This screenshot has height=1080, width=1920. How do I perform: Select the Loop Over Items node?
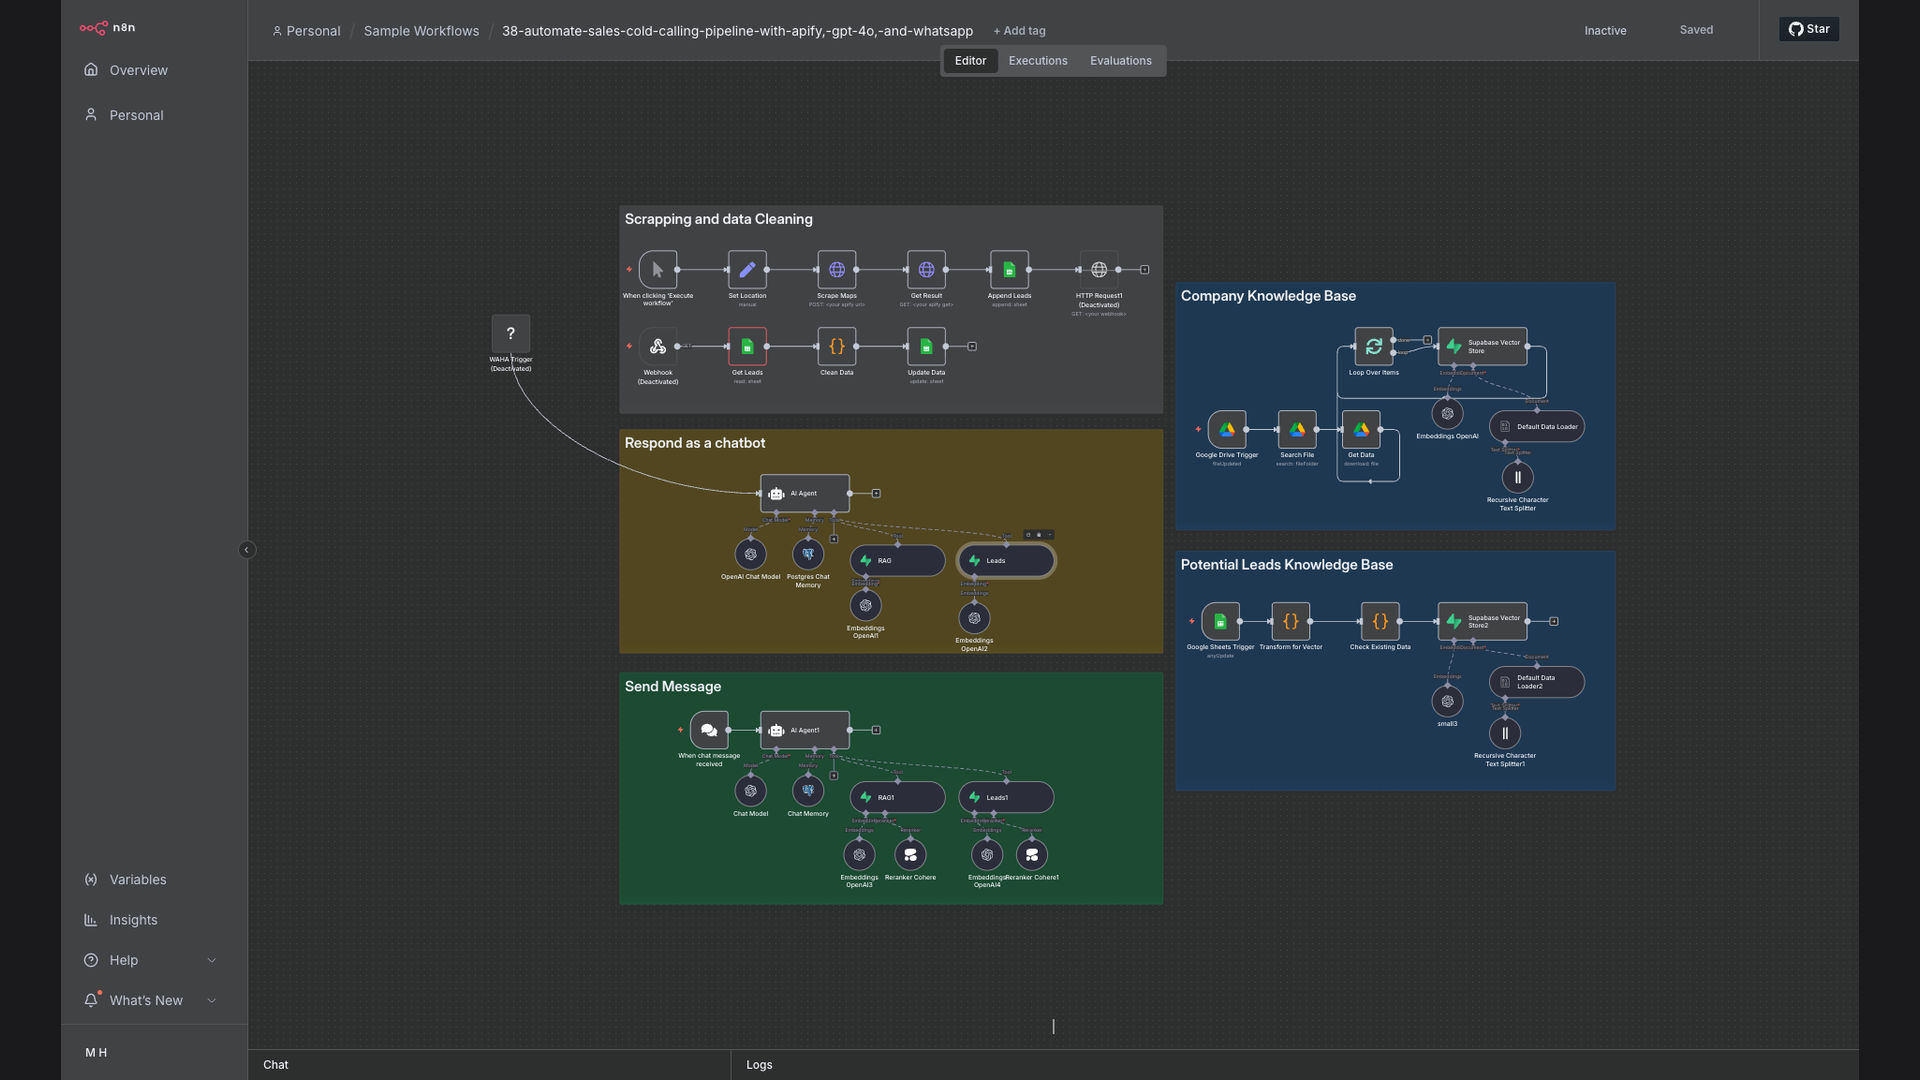pos(1374,347)
